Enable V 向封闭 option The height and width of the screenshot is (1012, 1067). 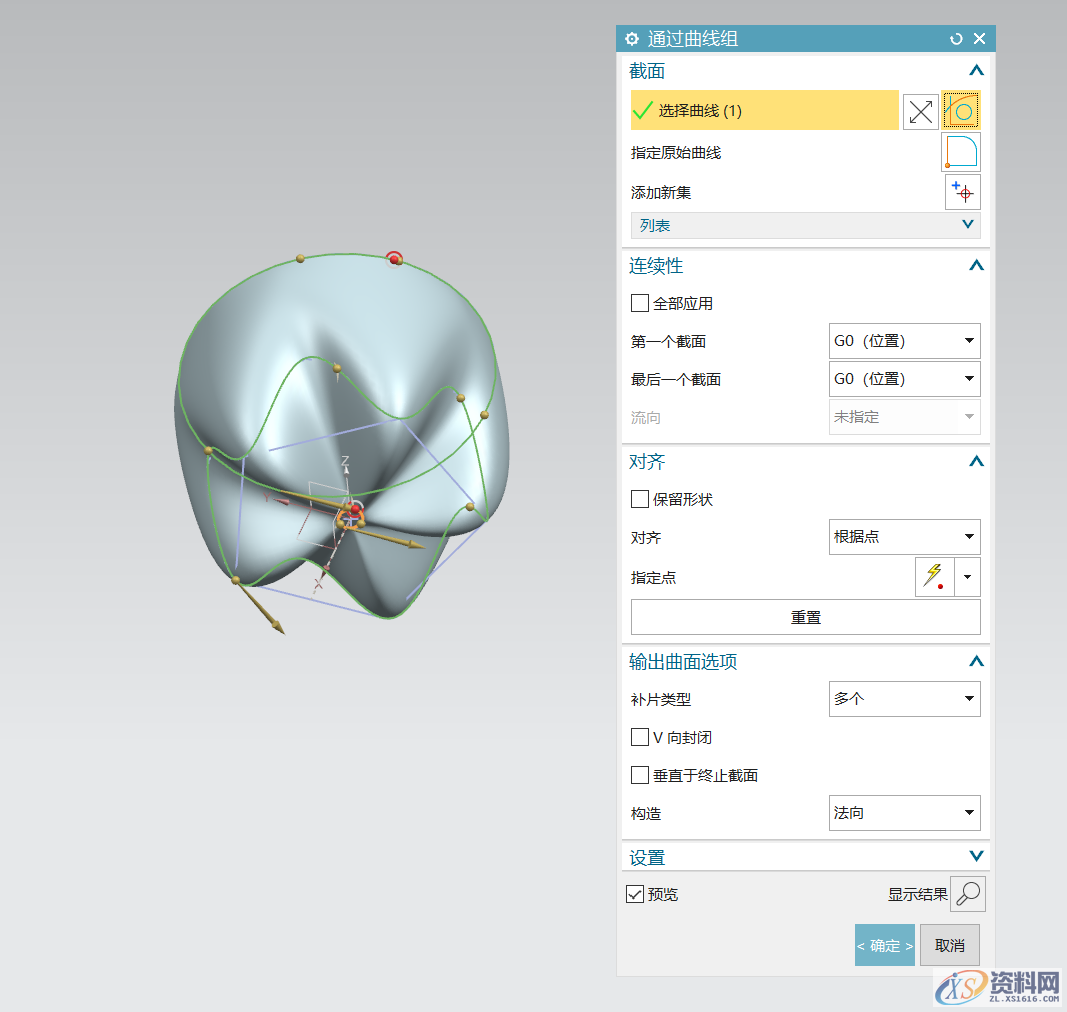point(639,737)
